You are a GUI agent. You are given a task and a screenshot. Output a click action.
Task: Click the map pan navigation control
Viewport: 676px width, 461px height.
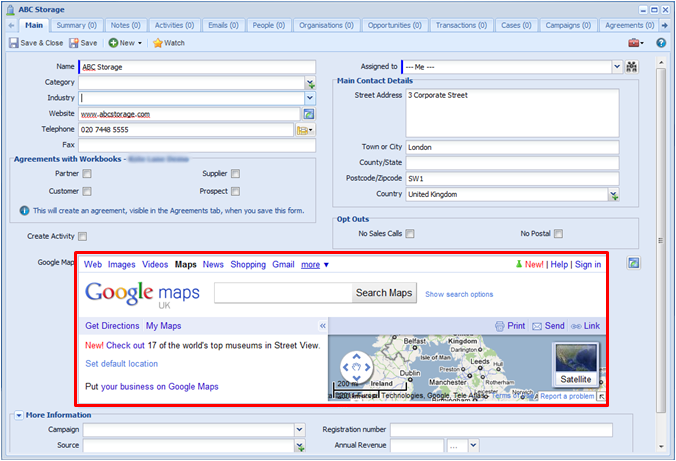click(x=356, y=367)
